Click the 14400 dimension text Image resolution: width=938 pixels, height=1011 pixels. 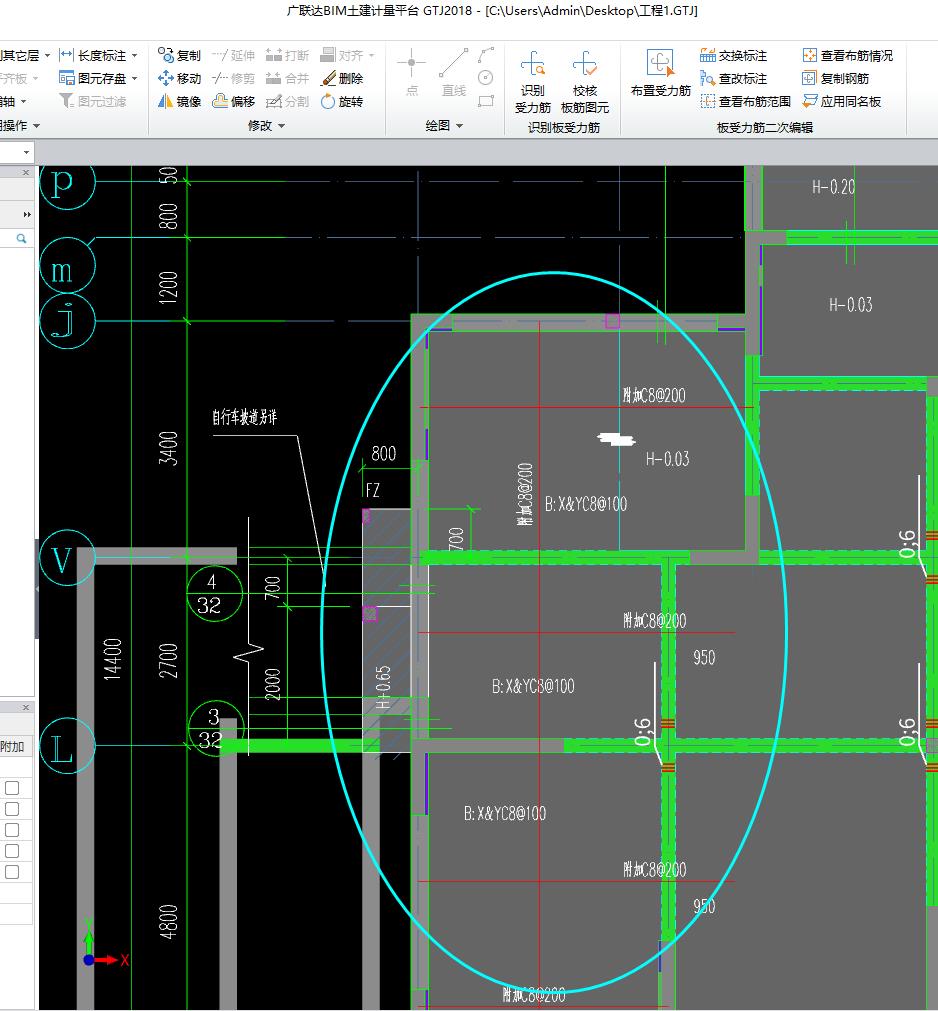(113, 659)
